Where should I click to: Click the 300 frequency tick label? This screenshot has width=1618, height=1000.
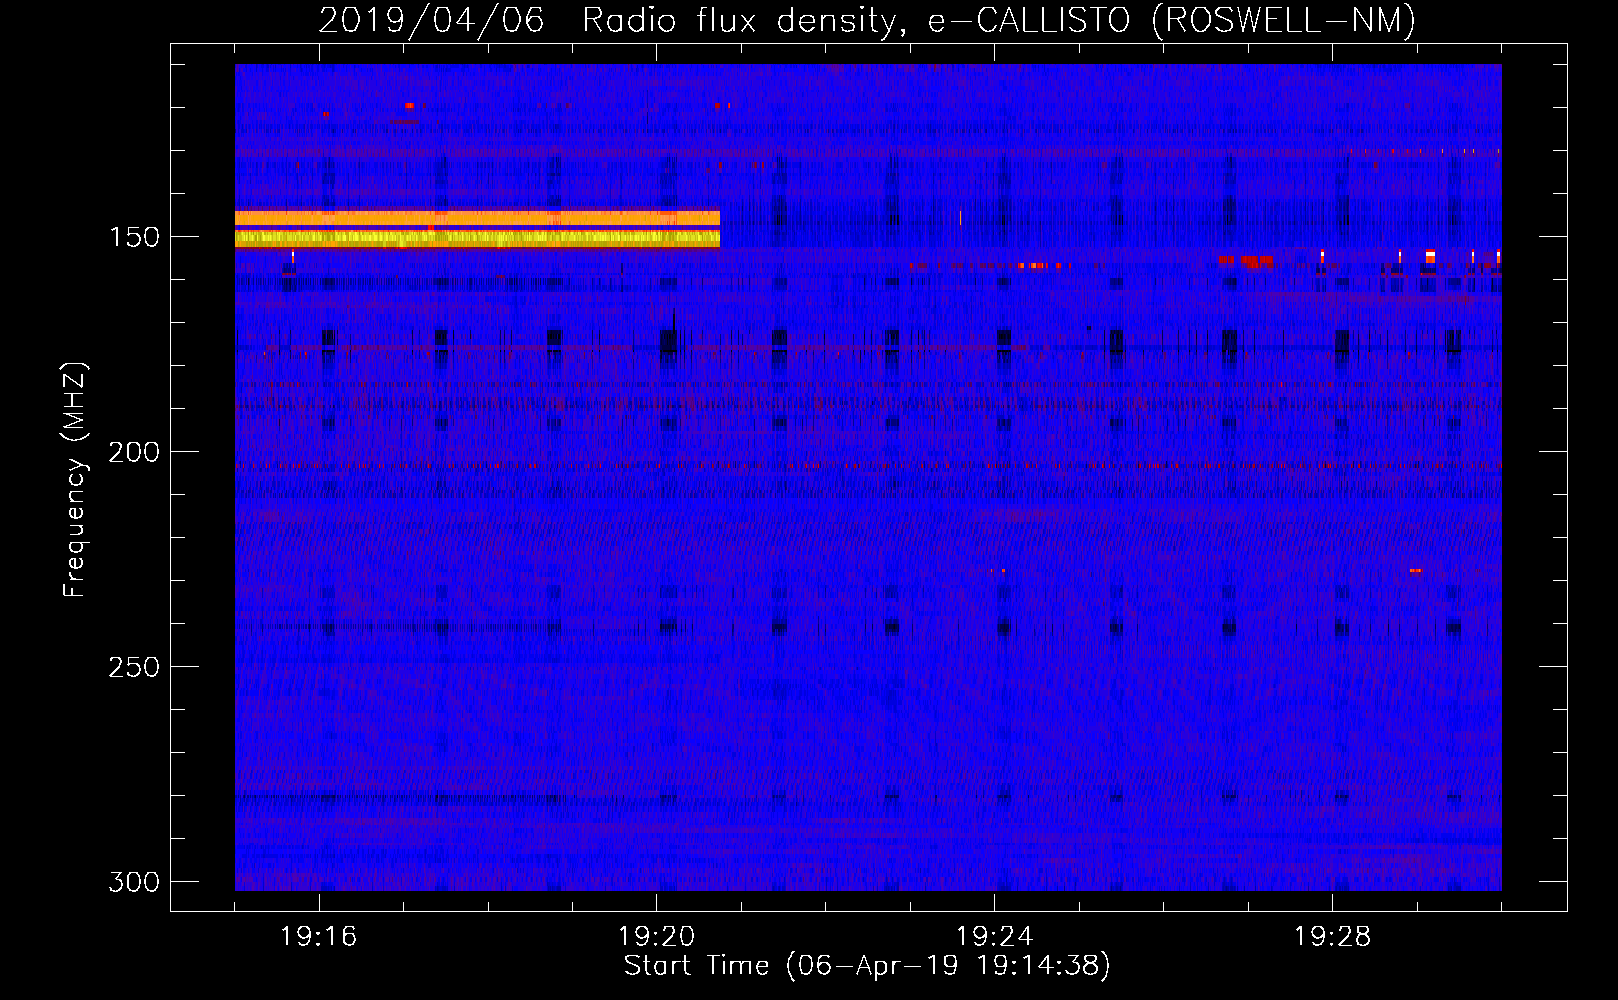pos(134,882)
